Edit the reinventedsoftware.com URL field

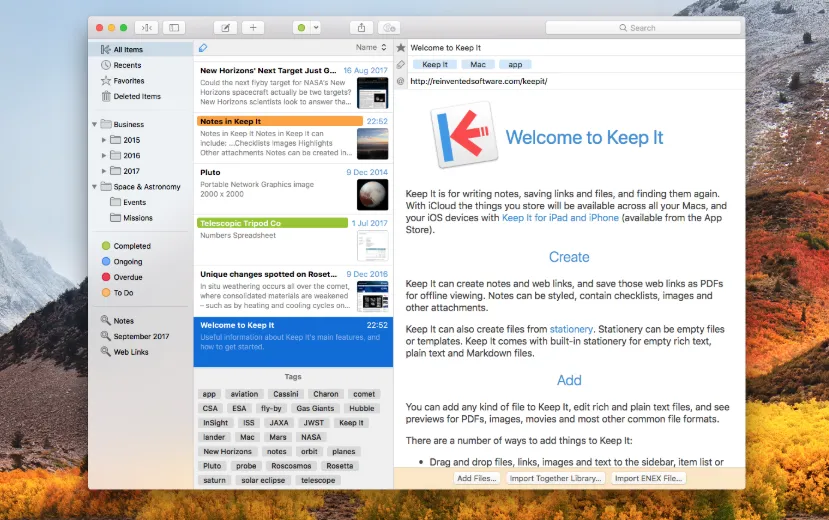[576, 81]
